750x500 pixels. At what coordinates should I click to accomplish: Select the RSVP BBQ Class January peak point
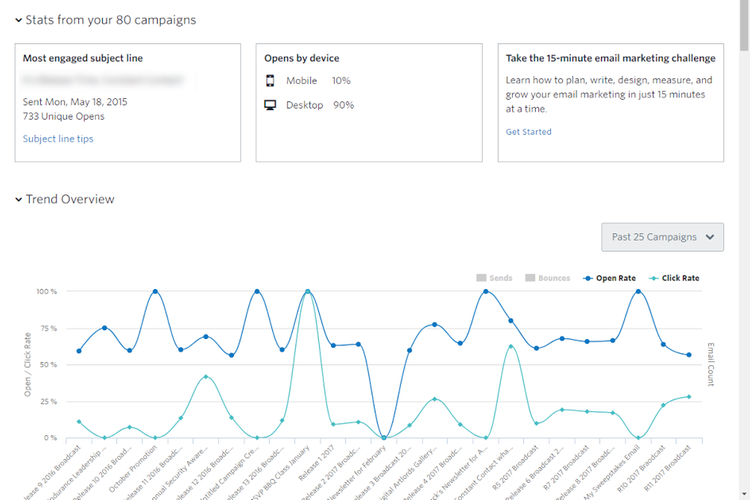click(307, 292)
